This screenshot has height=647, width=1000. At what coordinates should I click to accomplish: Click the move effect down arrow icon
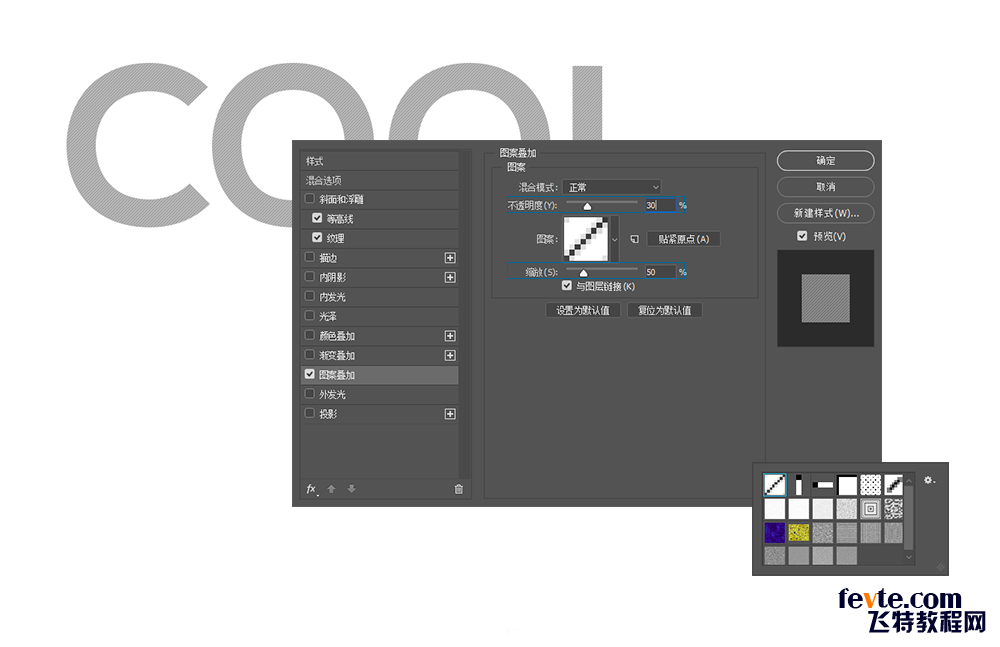pyautogui.click(x=351, y=489)
